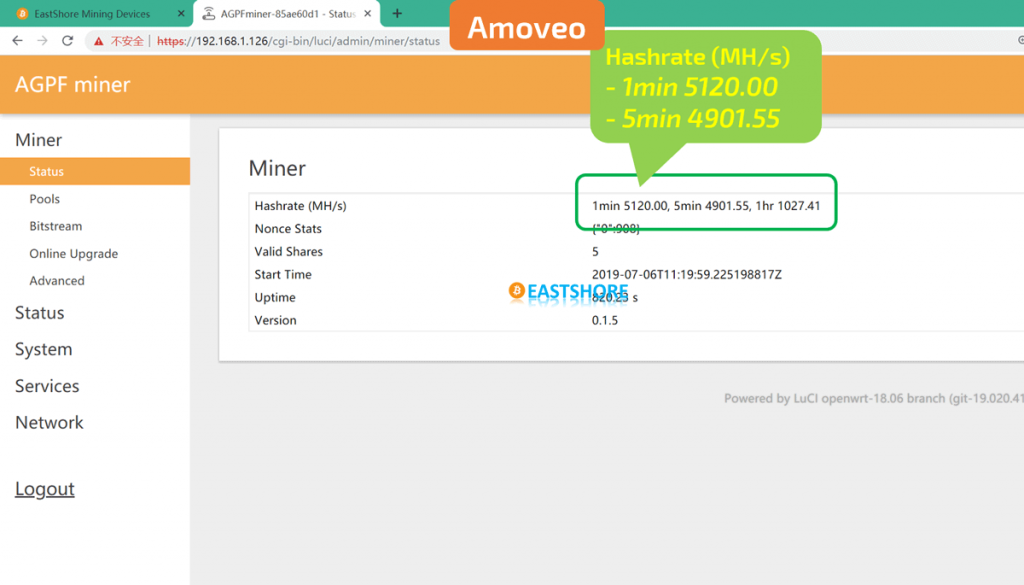Screen dimensions: 1024x585
Task: Select Status under the Miner section
Action: 46,171
